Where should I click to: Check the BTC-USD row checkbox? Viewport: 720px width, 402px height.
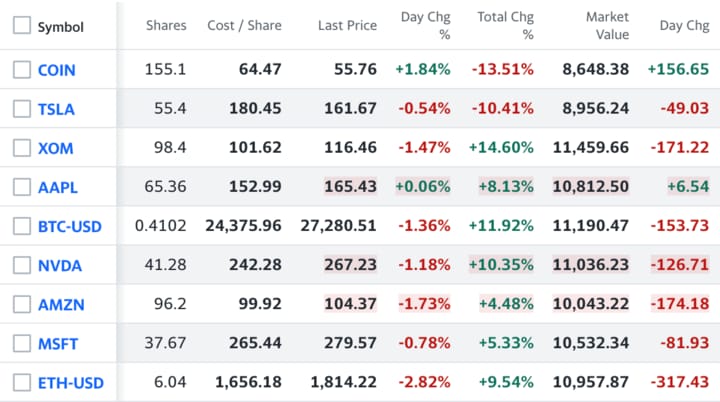pyautogui.click(x=22, y=226)
